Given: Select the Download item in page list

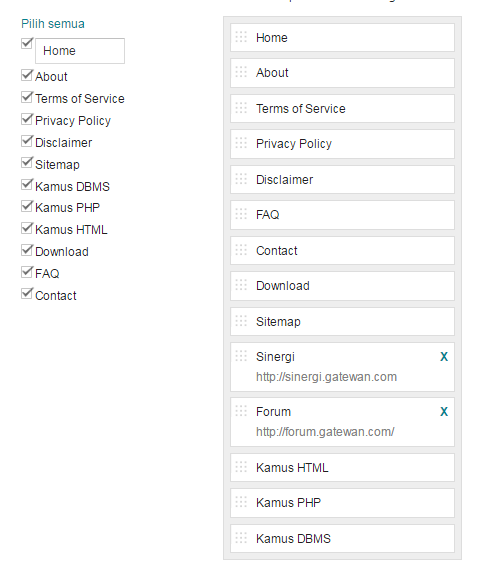Looking at the screenshot, I should click(x=342, y=286).
